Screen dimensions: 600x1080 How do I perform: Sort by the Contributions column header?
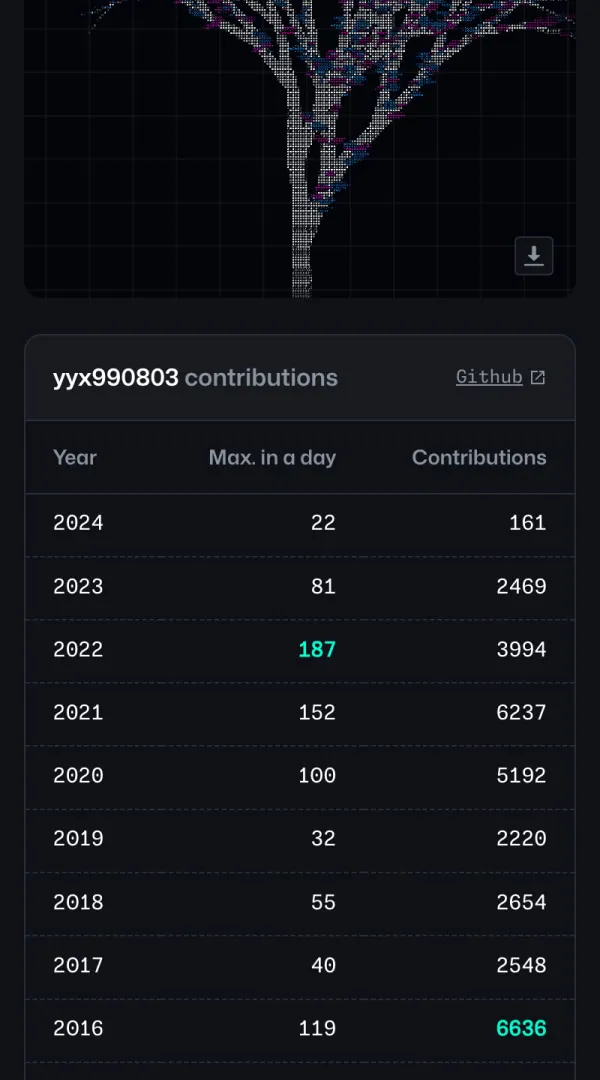click(479, 457)
